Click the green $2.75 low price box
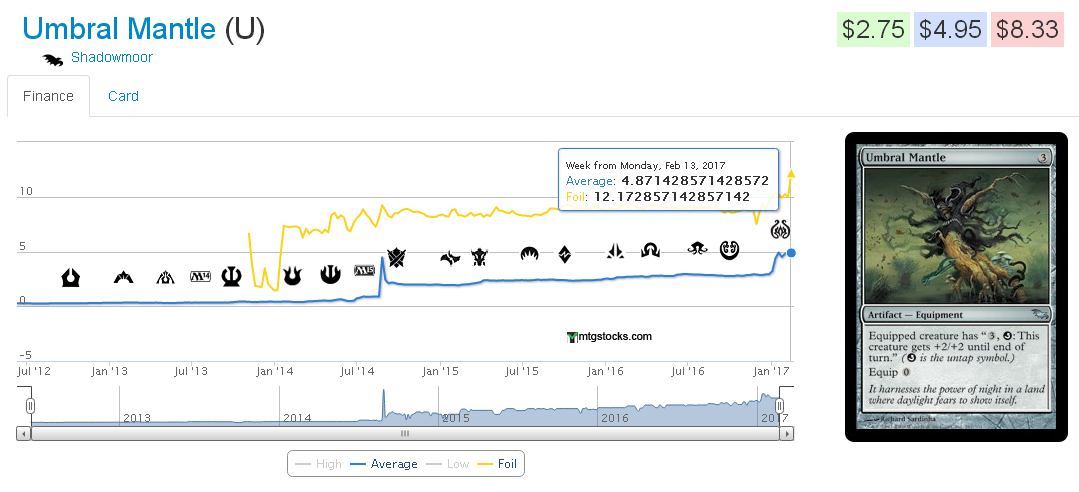 click(874, 30)
